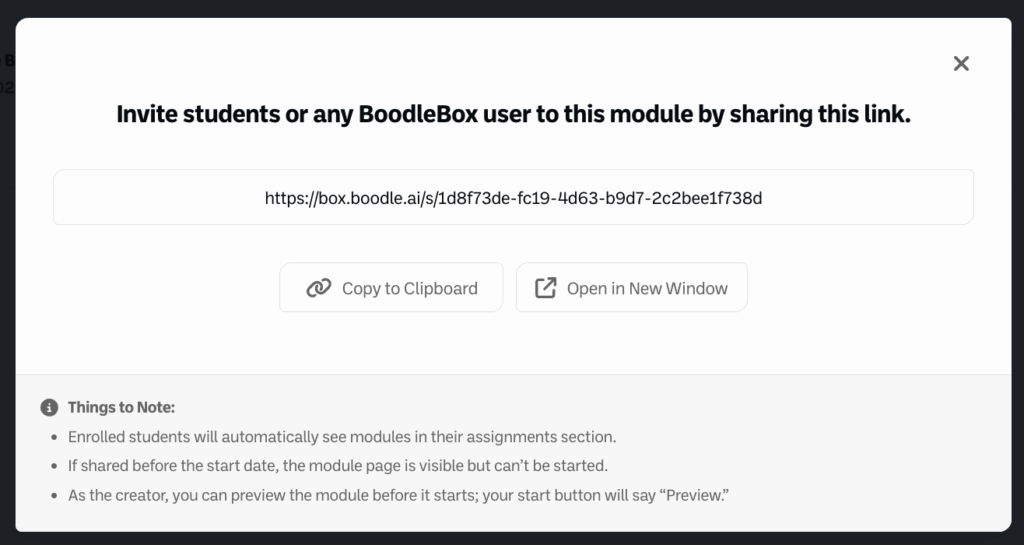Screen dimensions: 1024x545
Task: Click the note about enrolled students' assignments section
Action: pos(342,437)
